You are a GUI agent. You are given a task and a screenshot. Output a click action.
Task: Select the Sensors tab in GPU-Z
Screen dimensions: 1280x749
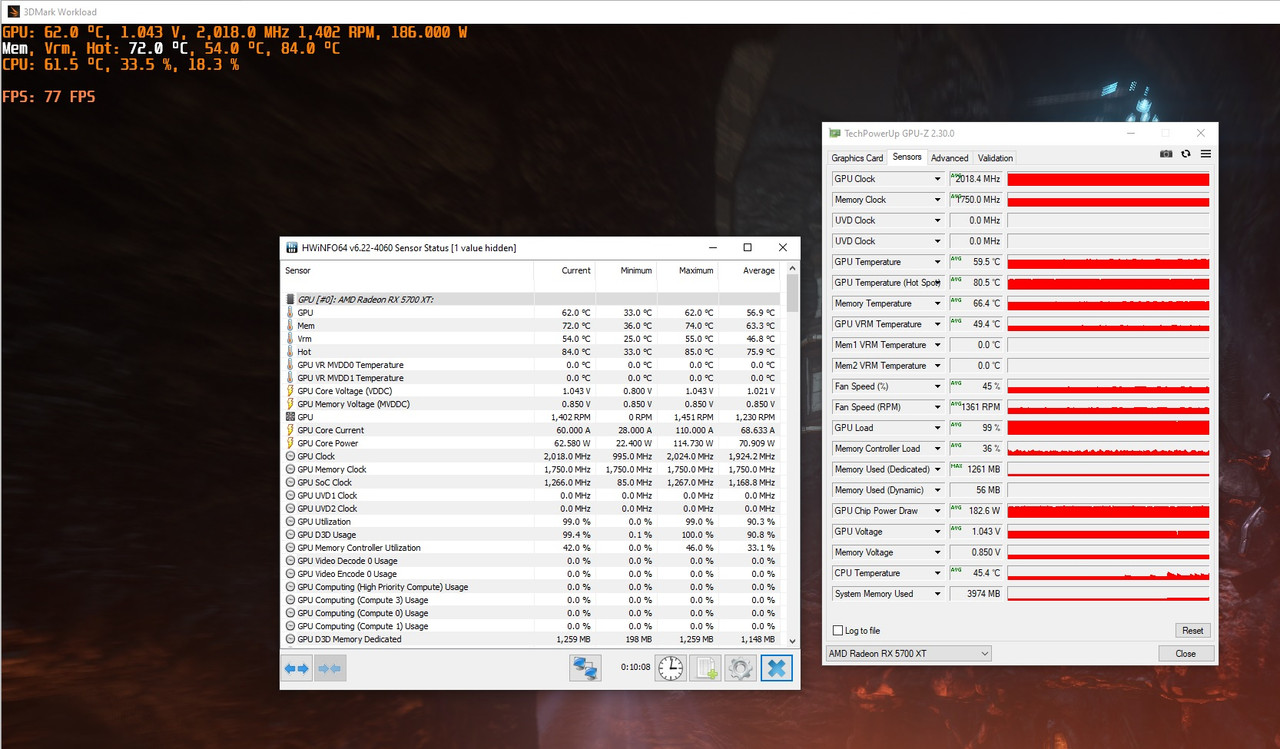(907, 157)
